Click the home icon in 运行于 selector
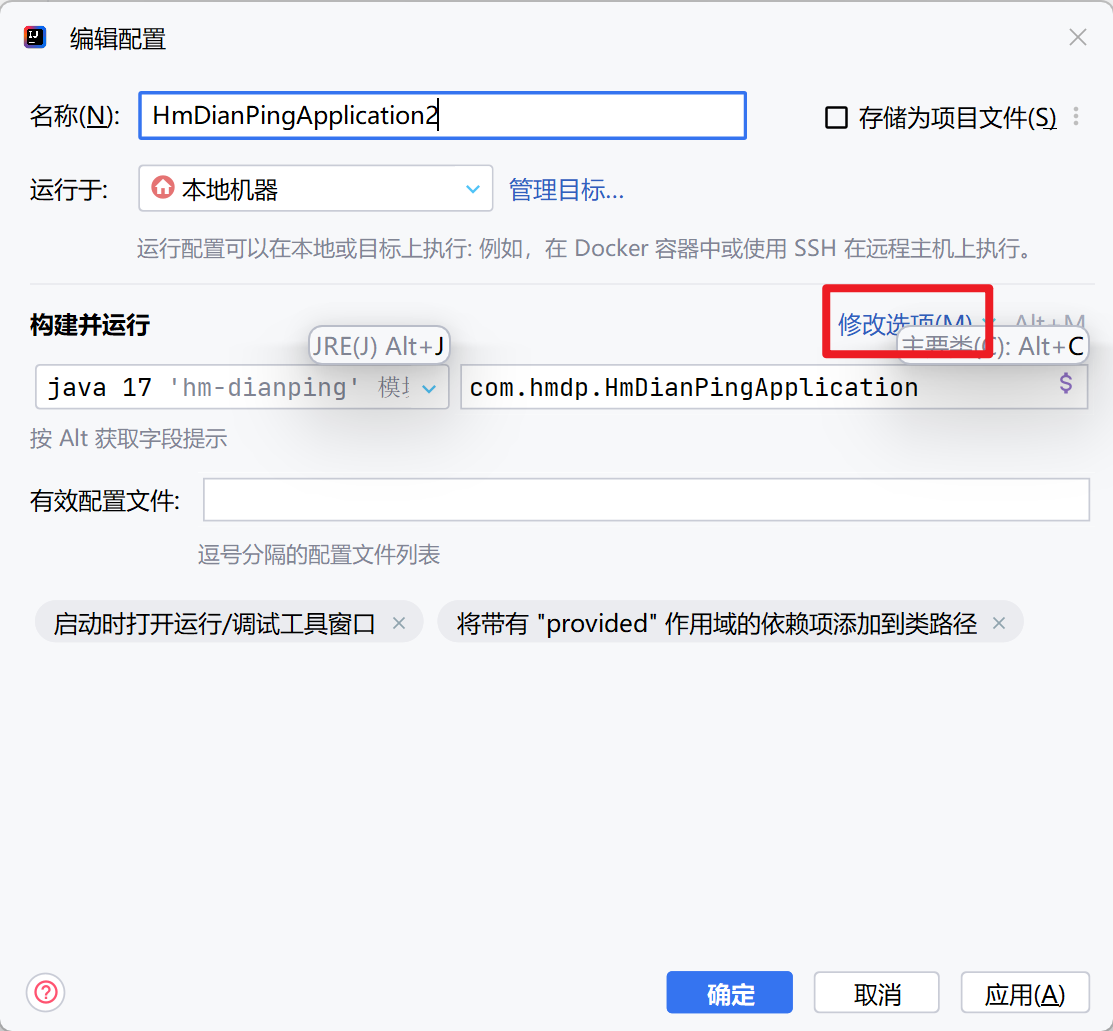This screenshot has width=1113, height=1031. (162, 188)
